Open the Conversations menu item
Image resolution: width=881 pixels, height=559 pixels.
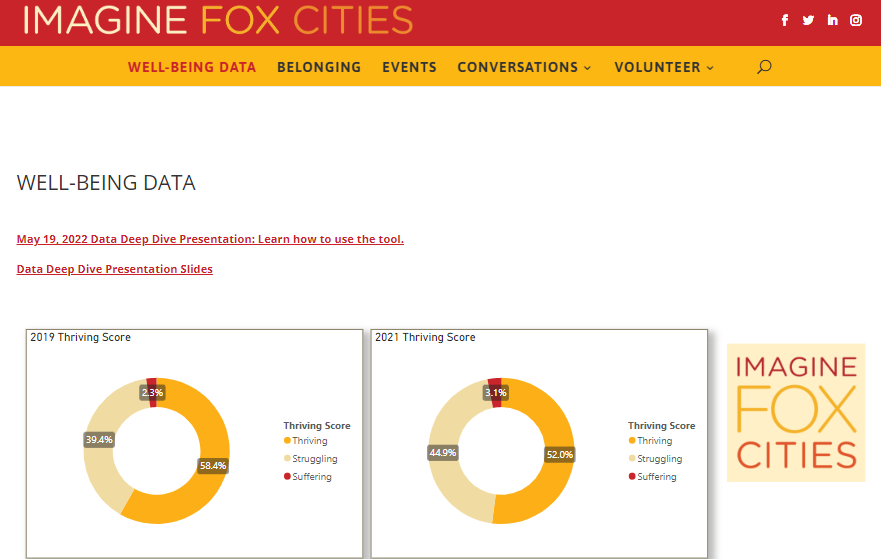pos(517,67)
